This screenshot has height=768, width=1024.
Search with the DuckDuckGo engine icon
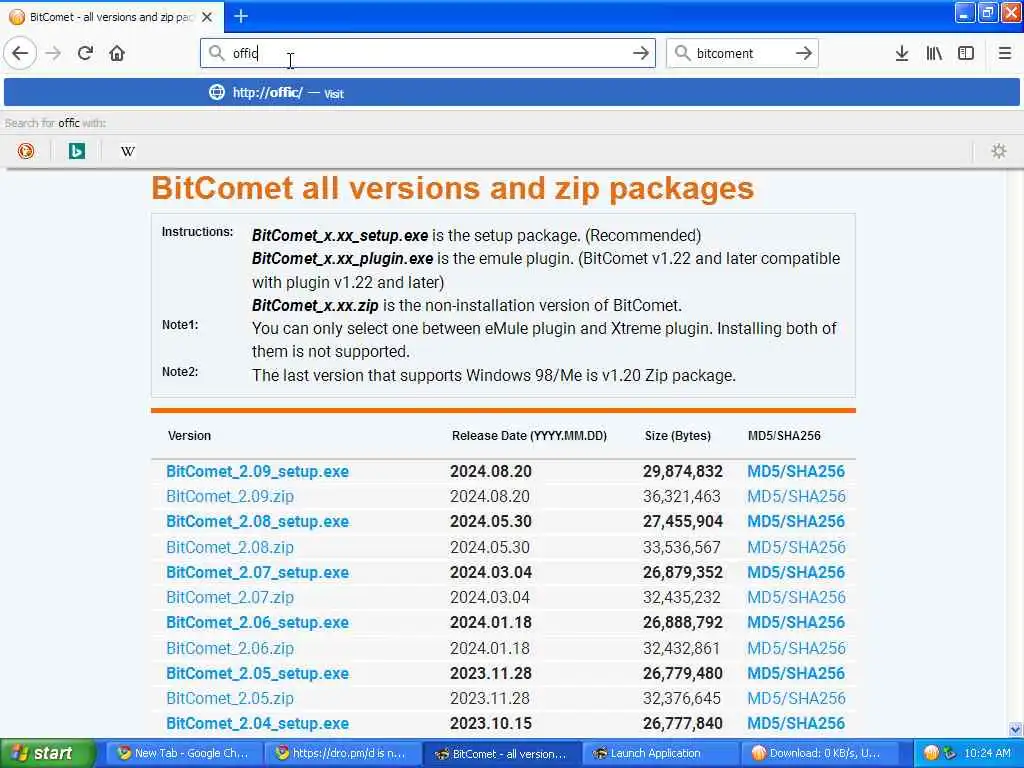[26, 151]
